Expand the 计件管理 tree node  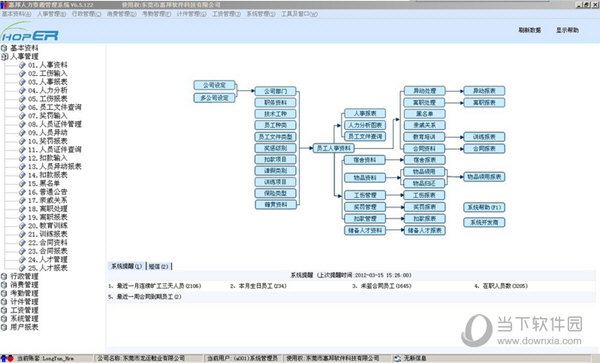click(4, 301)
